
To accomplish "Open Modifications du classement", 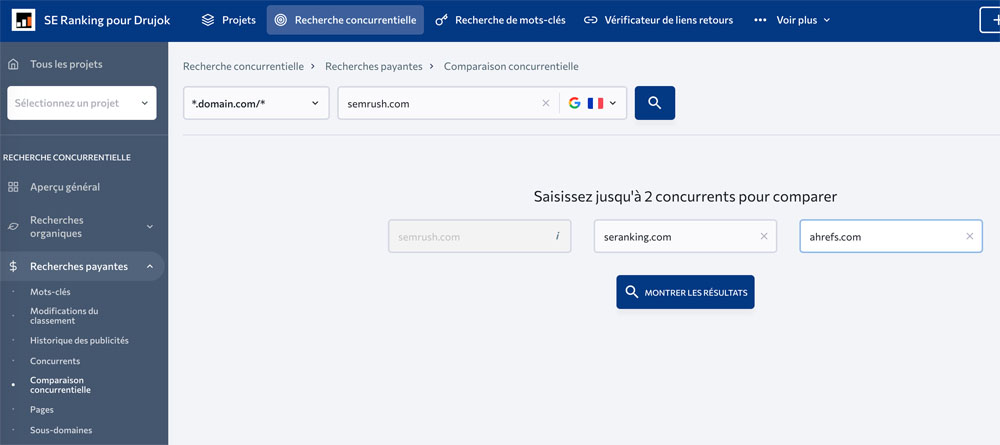I will 64,316.
